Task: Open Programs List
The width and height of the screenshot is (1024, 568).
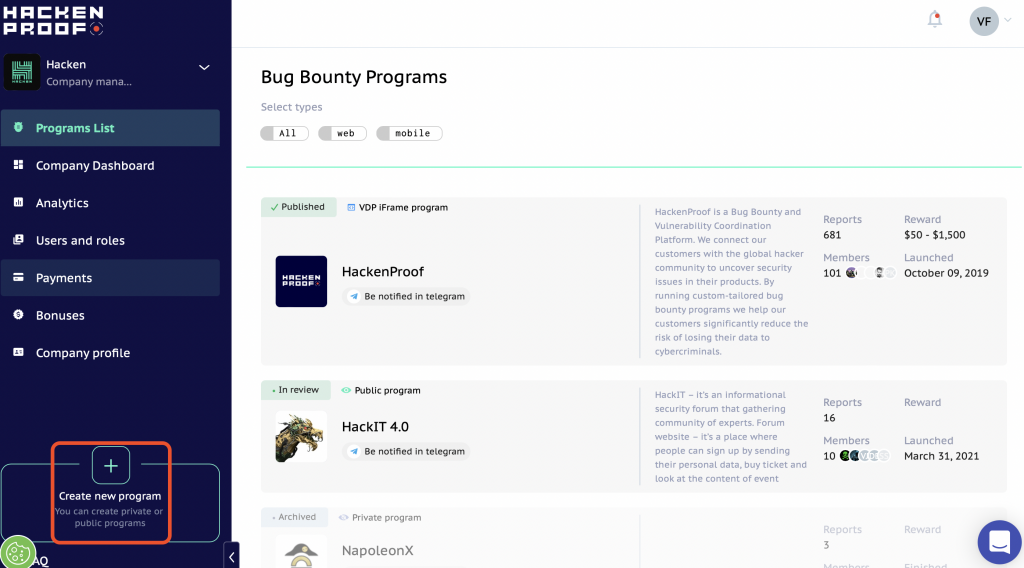Action: pos(110,128)
